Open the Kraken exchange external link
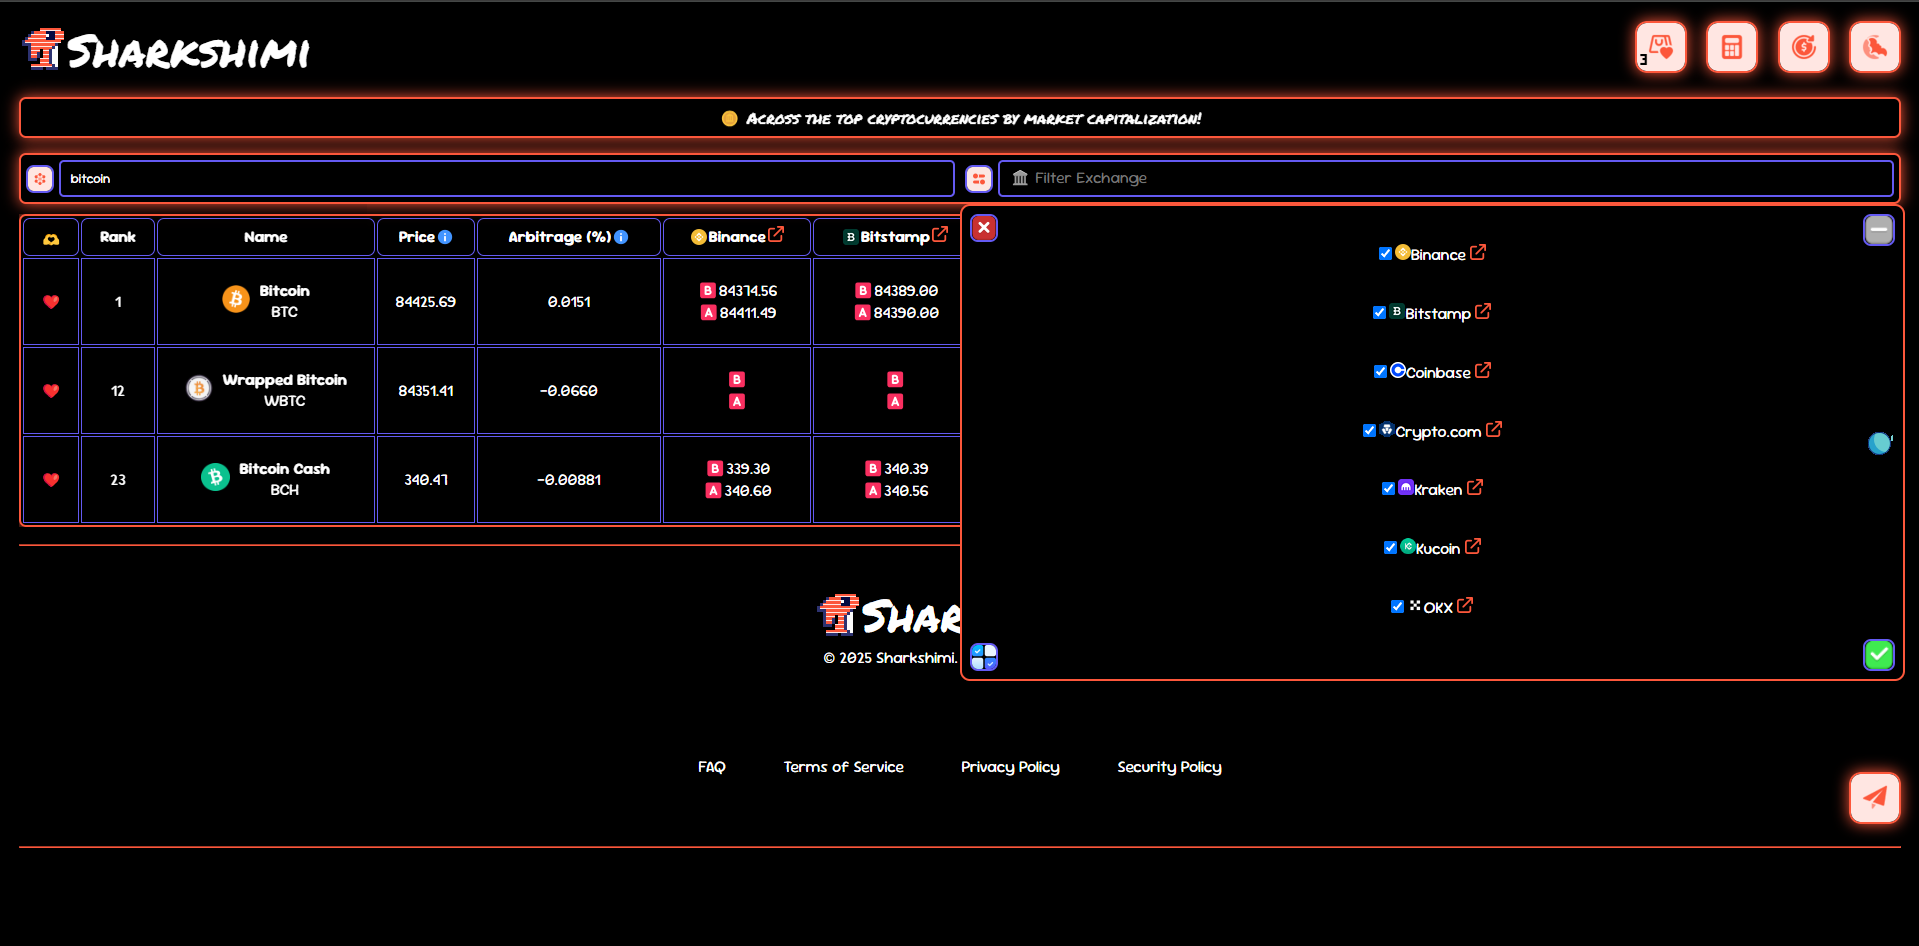This screenshot has width=1919, height=946. [1474, 487]
